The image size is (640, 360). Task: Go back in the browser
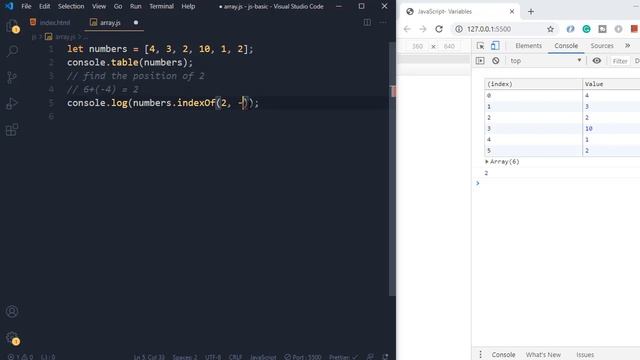click(407, 29)
